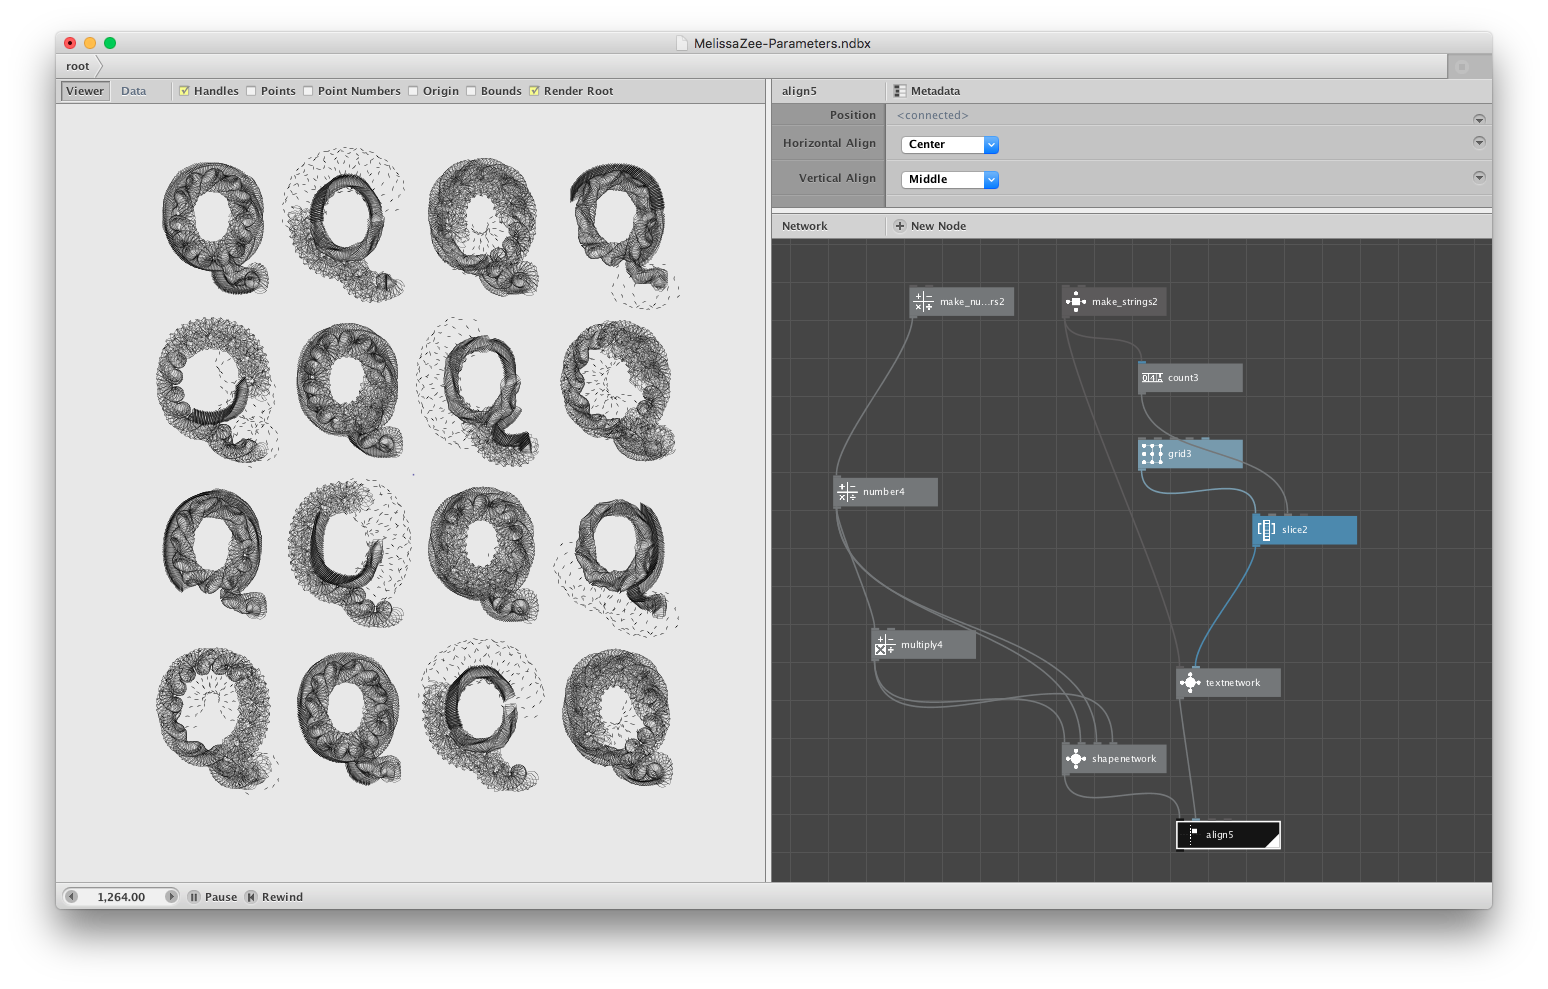The image size is (1548, 989).
Task: Open the Vertical Align Middle dropdown
Action: [950, 180]
